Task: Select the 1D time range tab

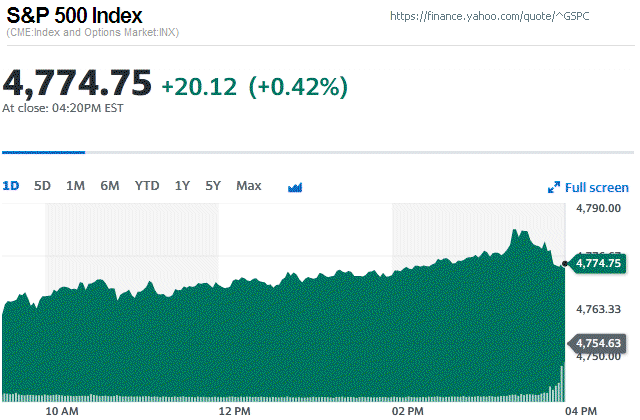Action: [11, 186]
